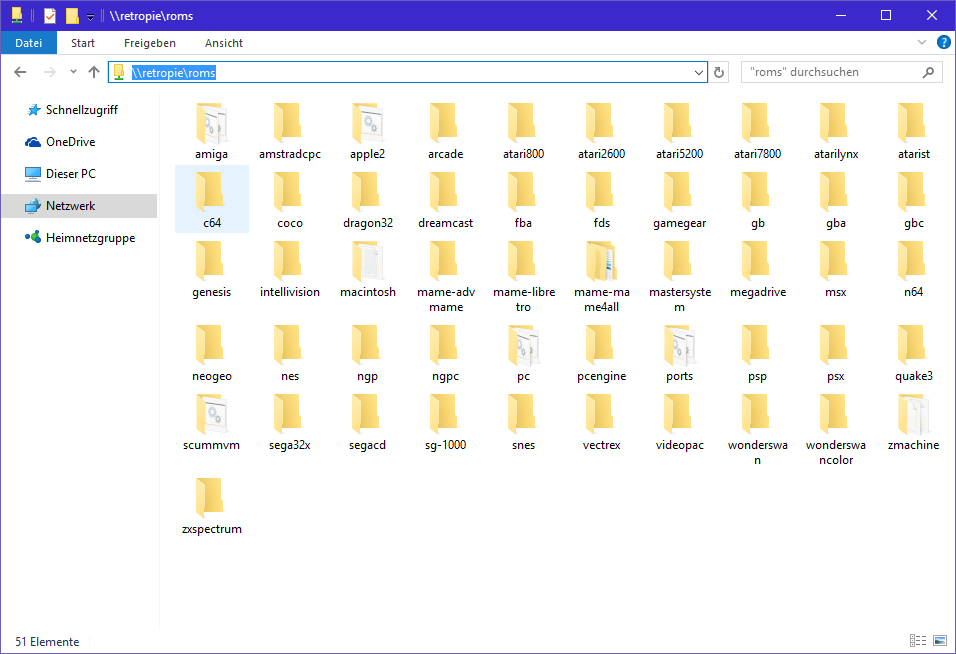The height and width of the screenshot is (654, 956).
Task: Switch to large icons view button
Action: tap(939, 641)
